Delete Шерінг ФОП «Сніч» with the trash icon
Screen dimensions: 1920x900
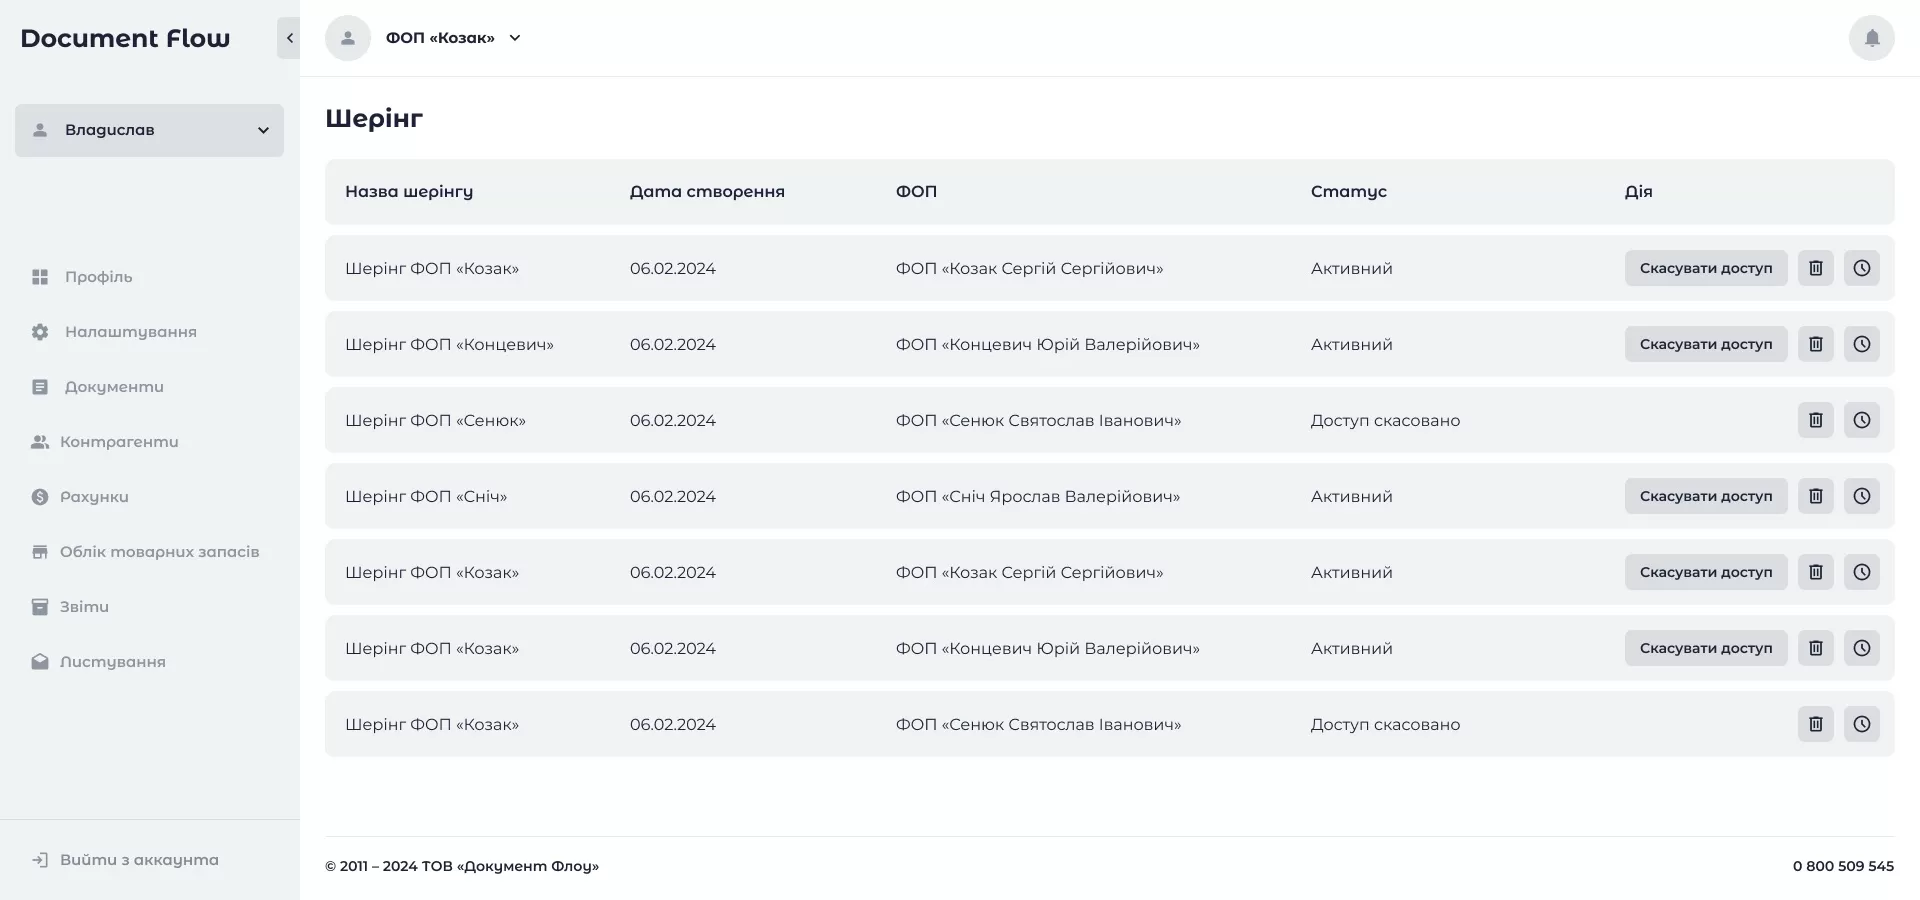1816,496
